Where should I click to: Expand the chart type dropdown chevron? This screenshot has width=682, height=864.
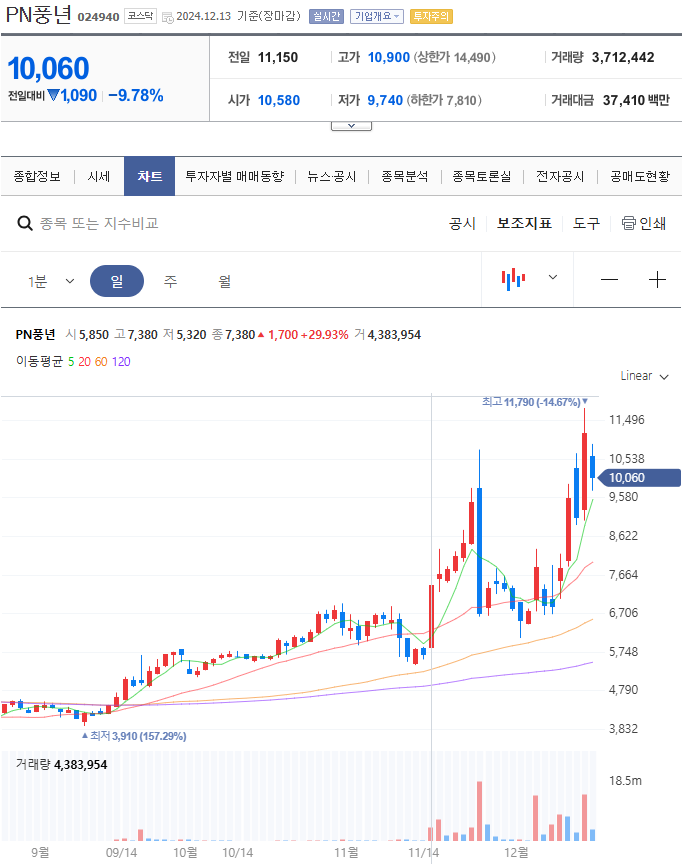[x=553, y=277]
